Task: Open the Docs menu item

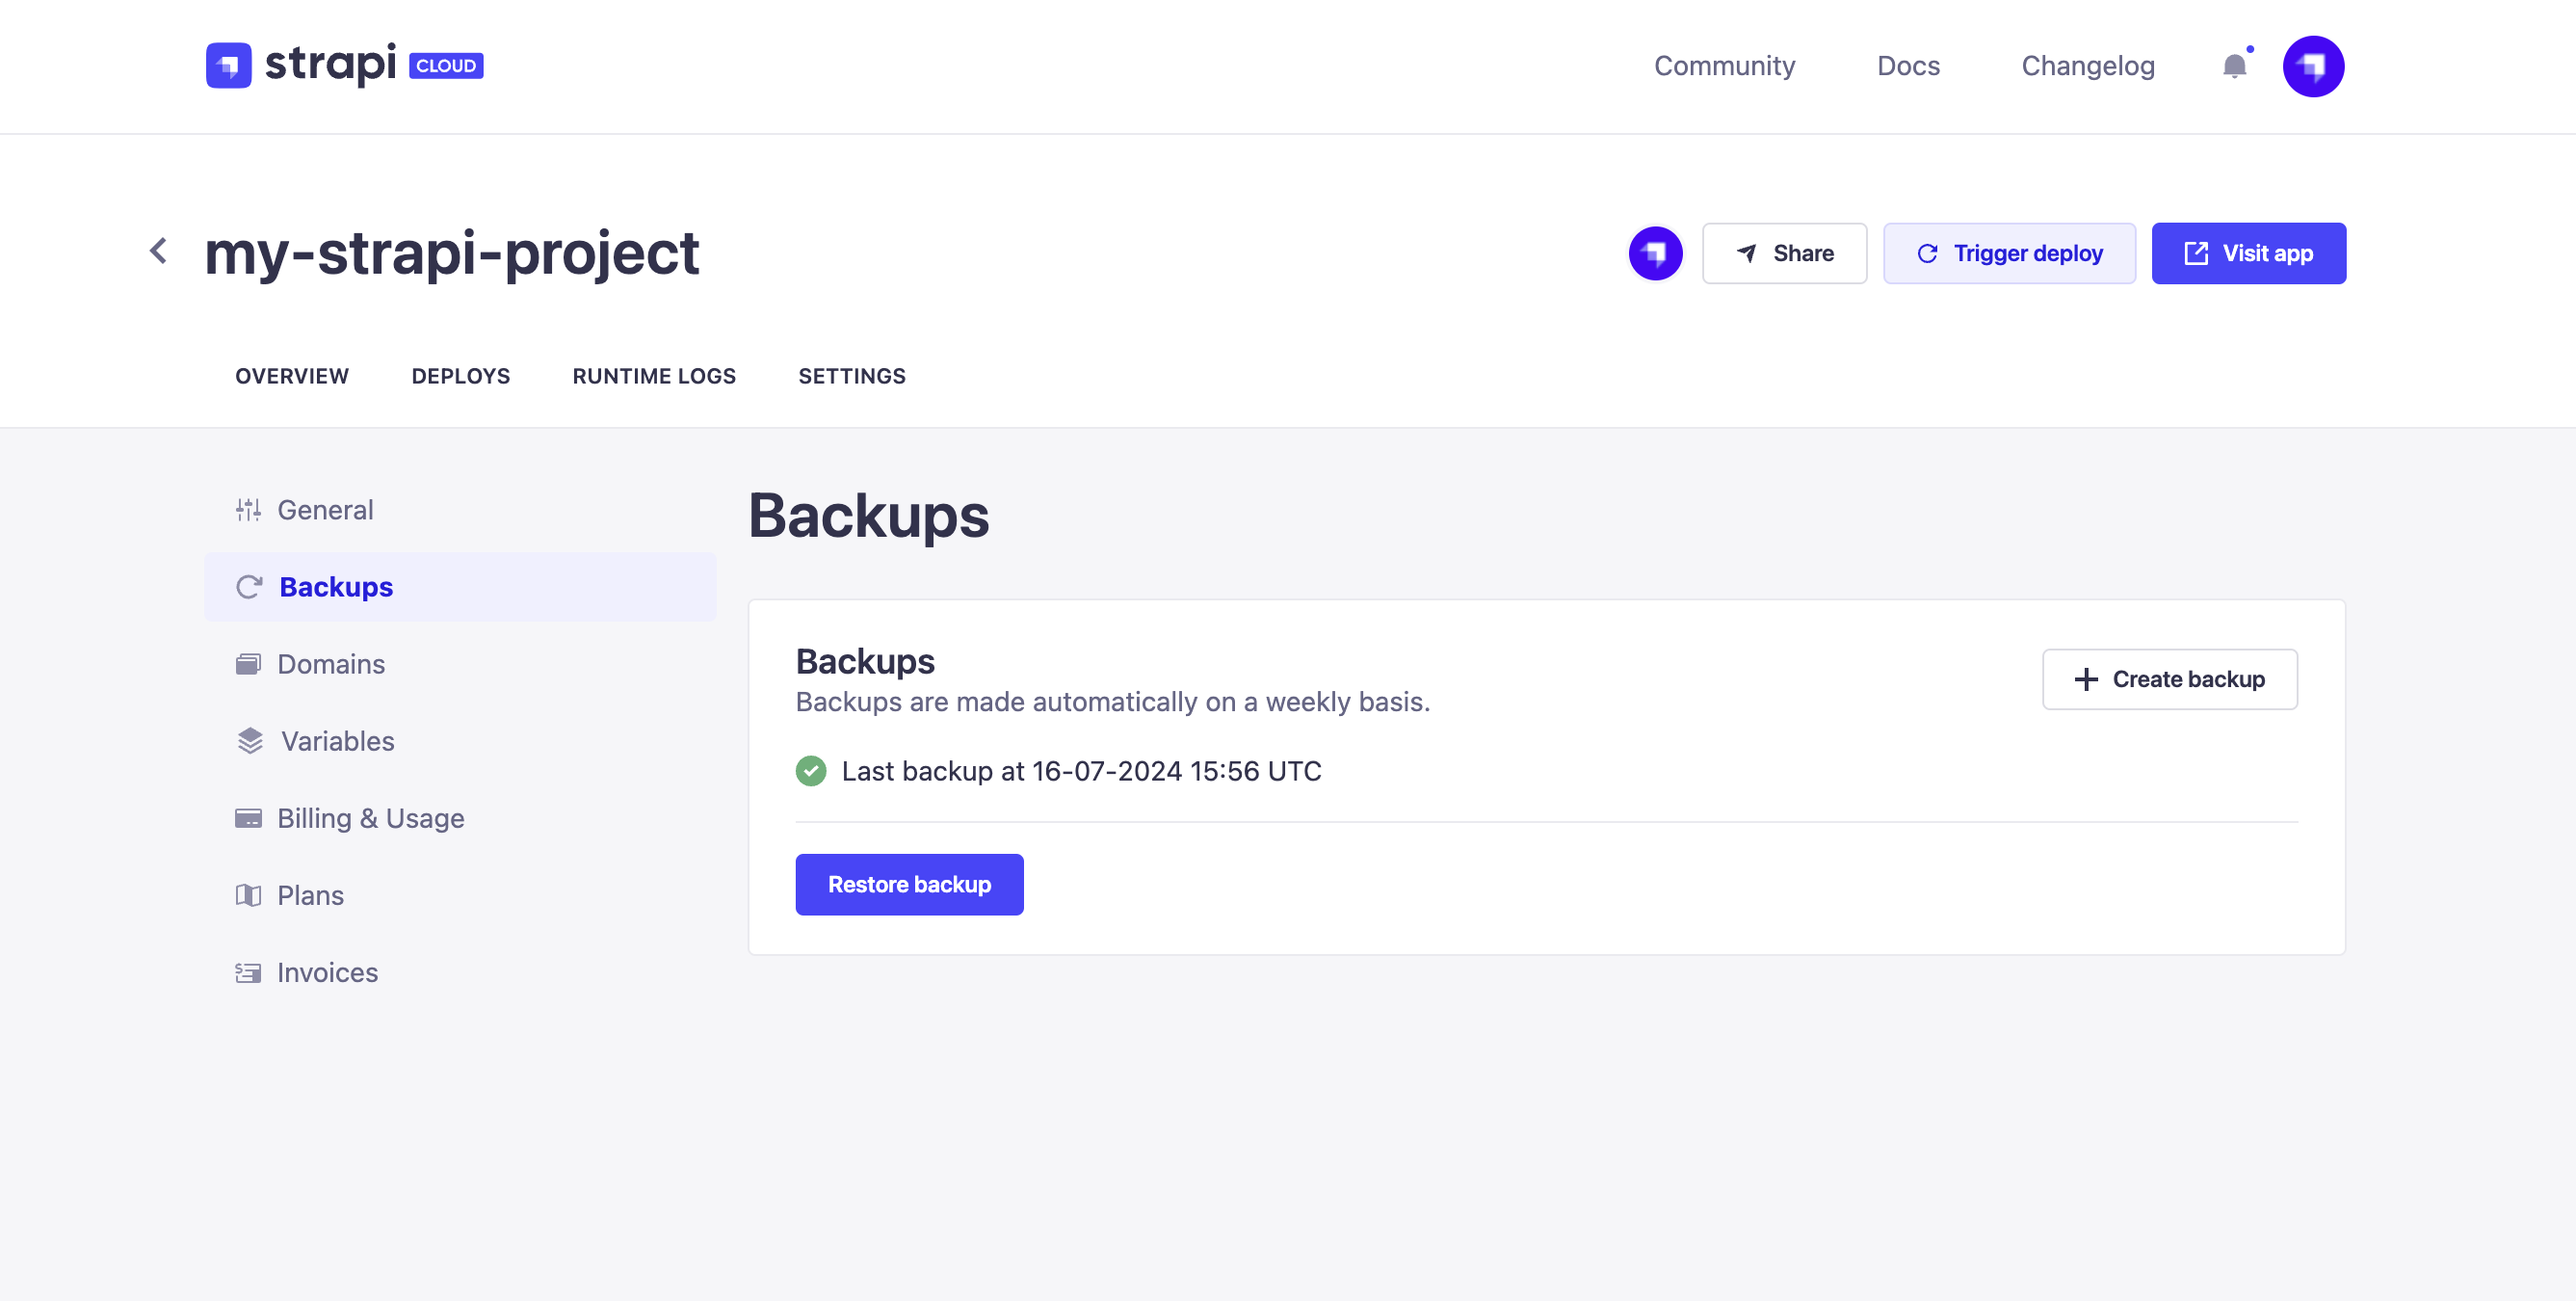Action: pyautogui.click(x=1908, y=66)
